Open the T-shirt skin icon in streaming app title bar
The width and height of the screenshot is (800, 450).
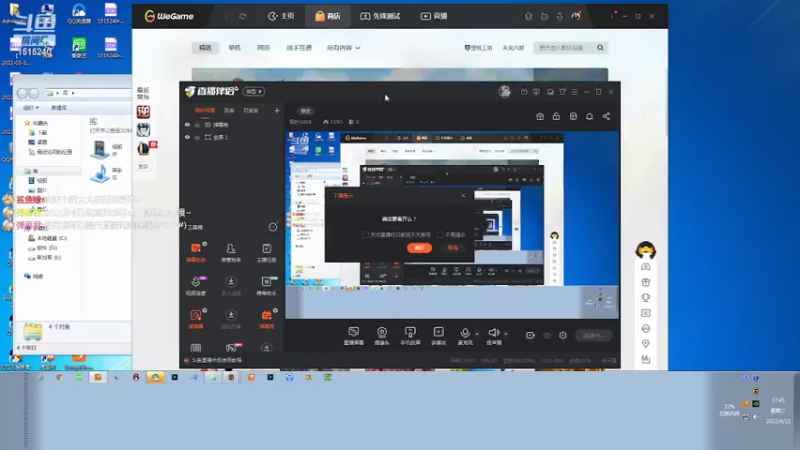click(x=562, y=92)
